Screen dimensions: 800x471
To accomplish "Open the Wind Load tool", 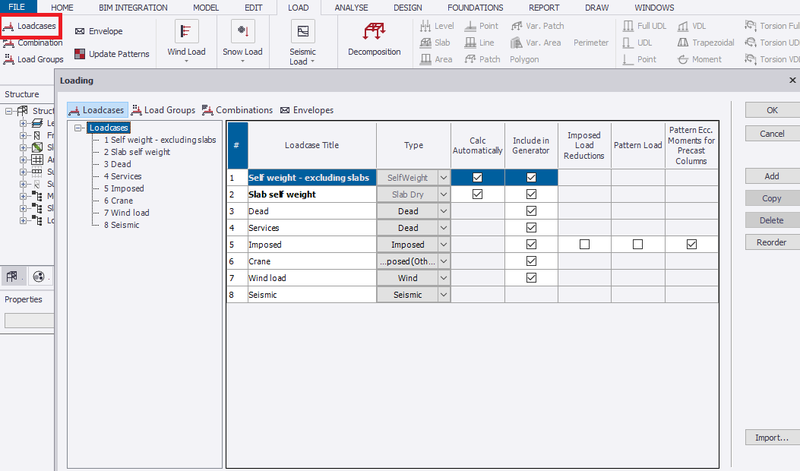I will pos(186,40).
